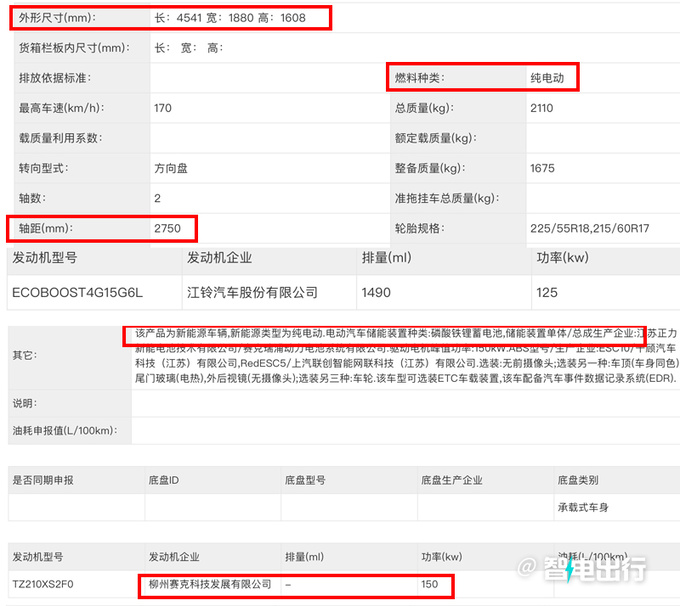Select power value 125
The height and width of the screenshot is (606, 680).
[x=547, y=293]
